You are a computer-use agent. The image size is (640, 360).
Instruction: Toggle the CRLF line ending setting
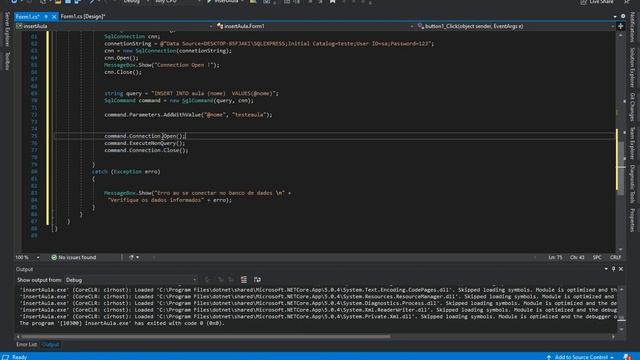tap(615, 258)
